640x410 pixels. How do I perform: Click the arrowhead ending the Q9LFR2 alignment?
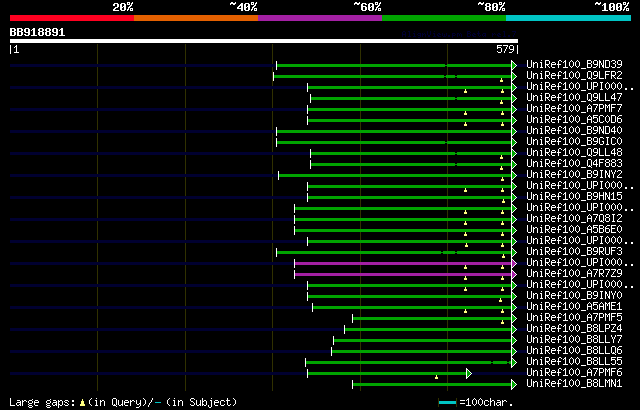pyautogui.click(x=514, y=76)
